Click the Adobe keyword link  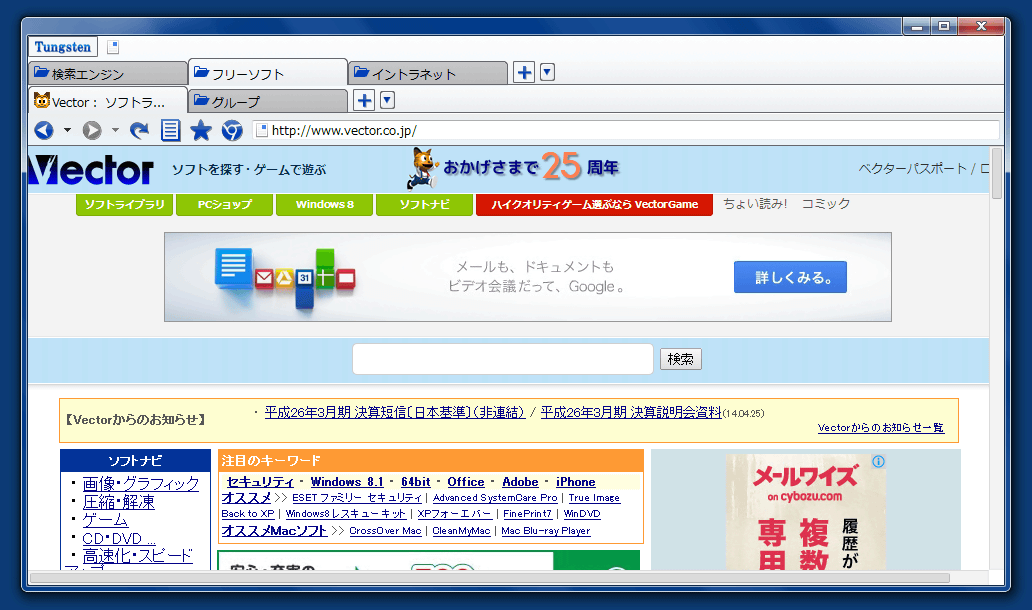pos(520,482)
